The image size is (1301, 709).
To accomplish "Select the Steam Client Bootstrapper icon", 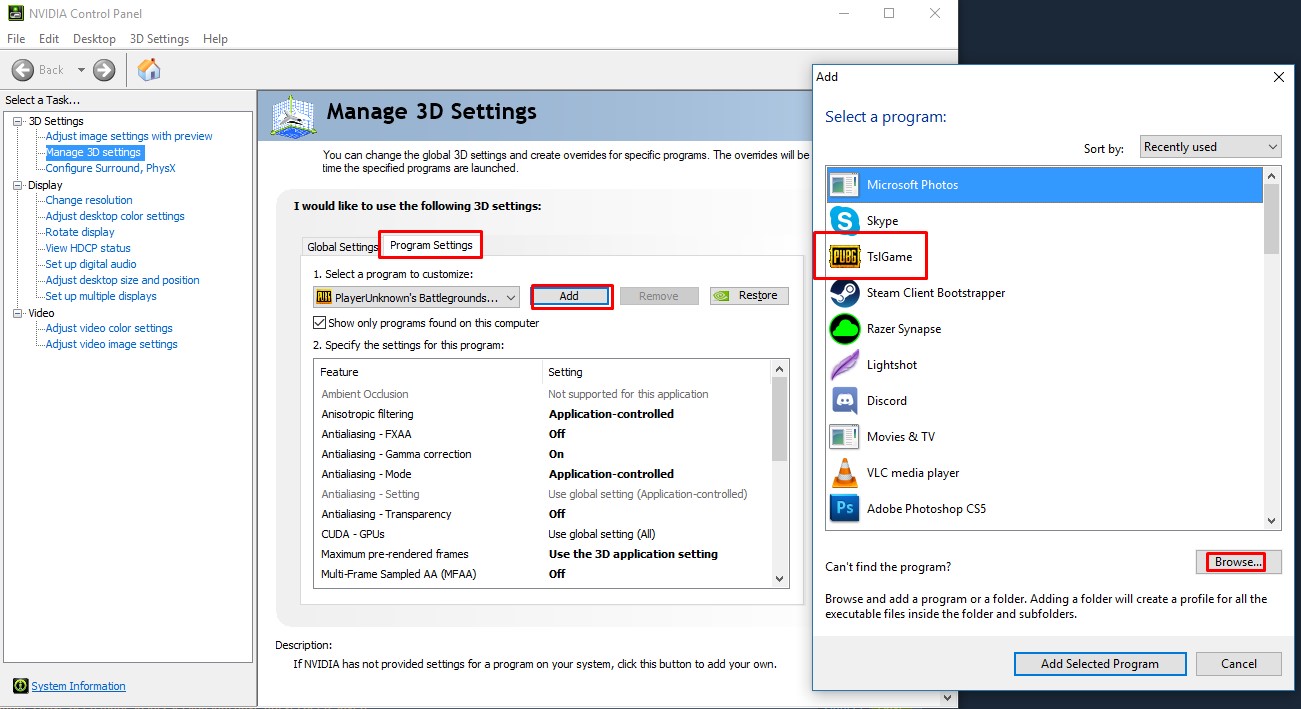I will [x=845, y=293].
